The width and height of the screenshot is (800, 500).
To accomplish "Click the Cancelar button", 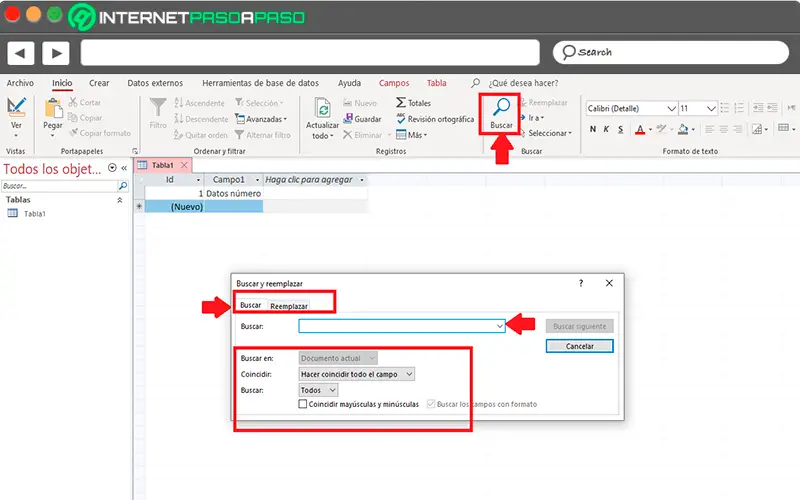I will [x=580, y=346].
